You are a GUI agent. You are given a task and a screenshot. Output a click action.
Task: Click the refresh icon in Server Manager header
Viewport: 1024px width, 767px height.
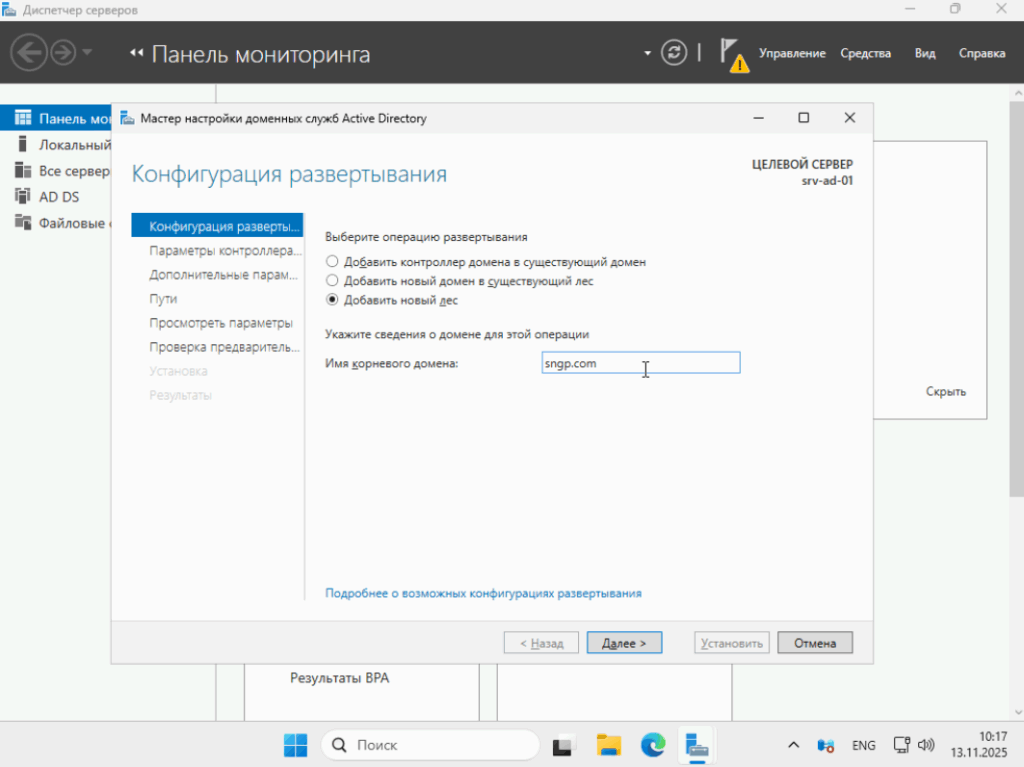coord(676,53)
